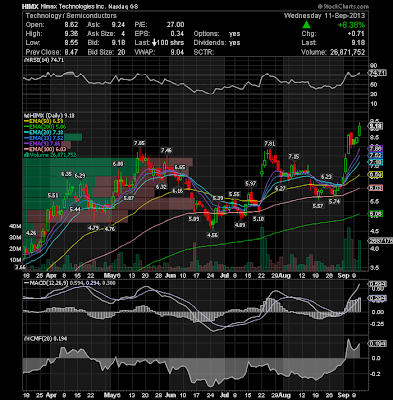Click the Chg +0.71 value
Viewport: 393px width, 400px height.
[355, 34]
